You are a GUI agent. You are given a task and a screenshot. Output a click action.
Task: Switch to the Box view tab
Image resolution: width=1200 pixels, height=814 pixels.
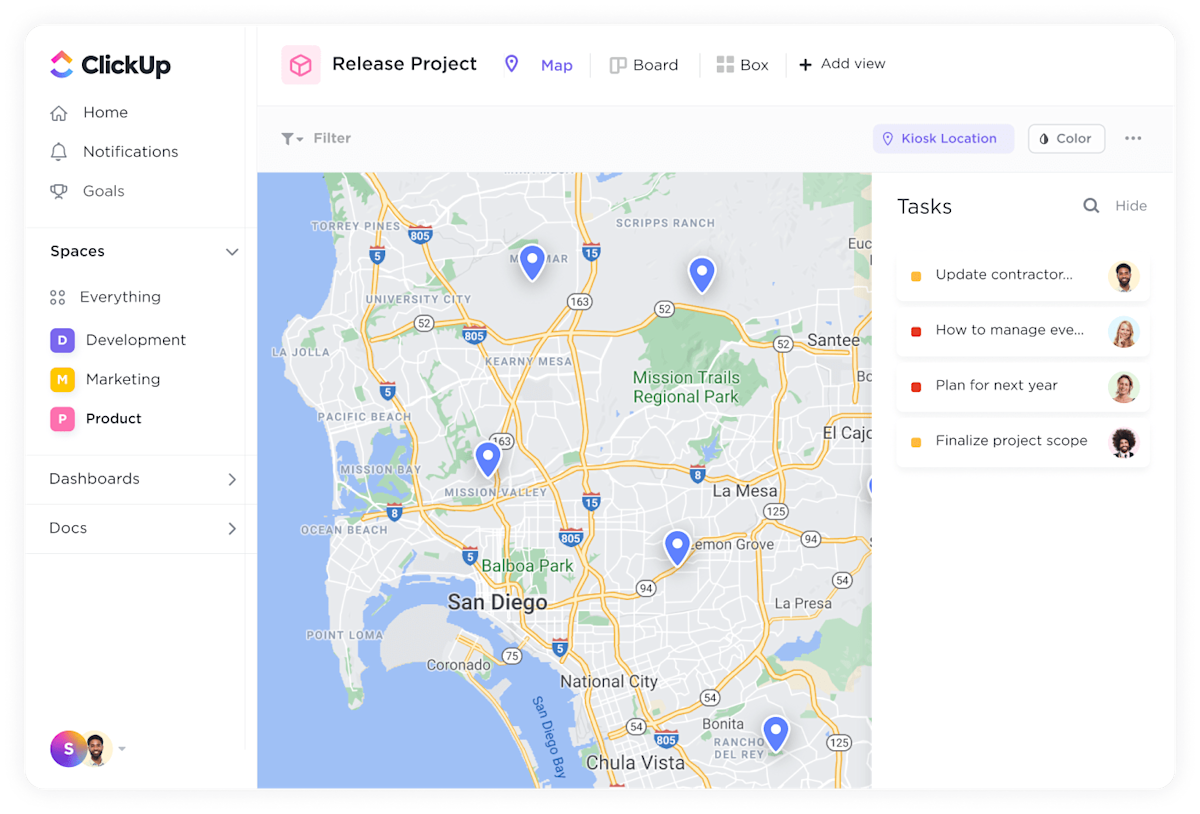(x=742, y=64)
